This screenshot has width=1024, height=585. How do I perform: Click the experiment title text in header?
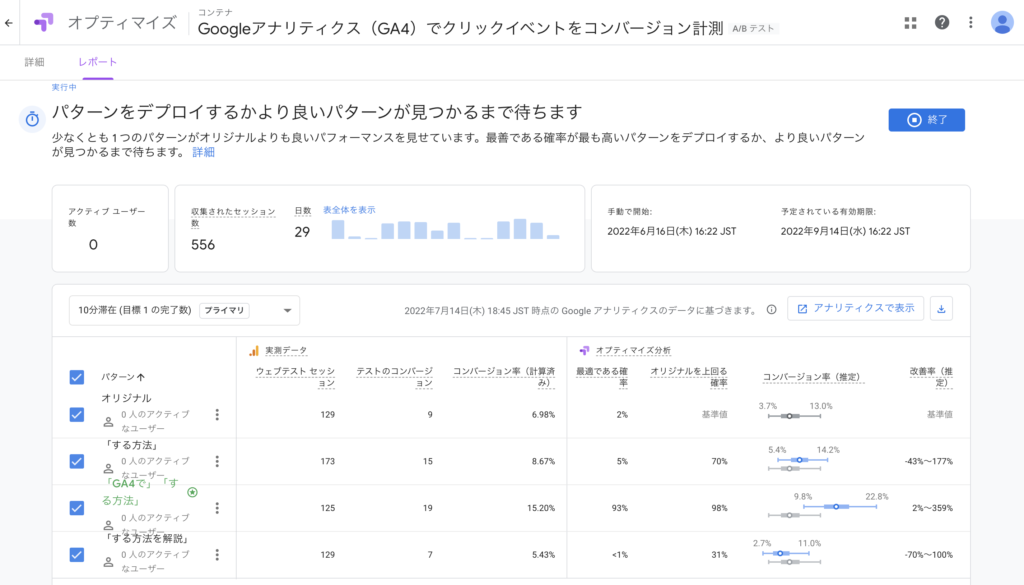(460, 28)
